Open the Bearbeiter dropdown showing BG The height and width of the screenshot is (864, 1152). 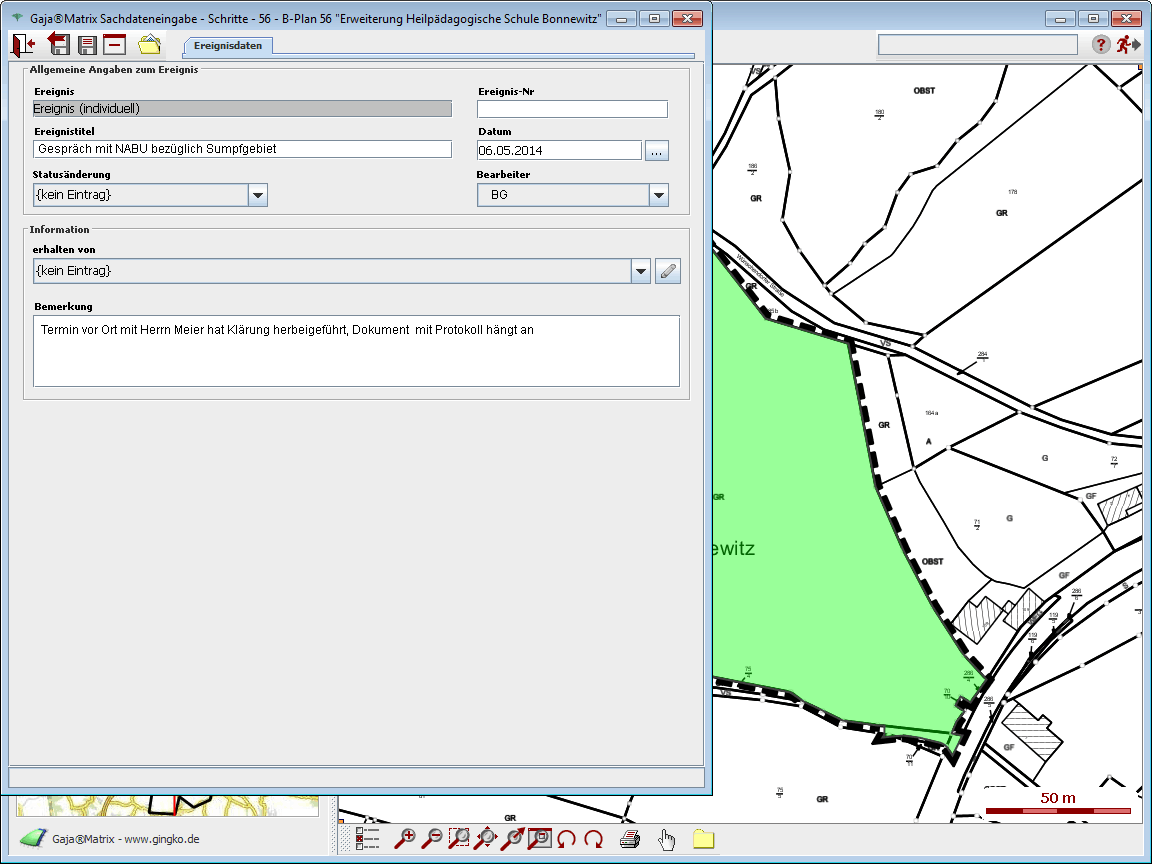[658, 195]
